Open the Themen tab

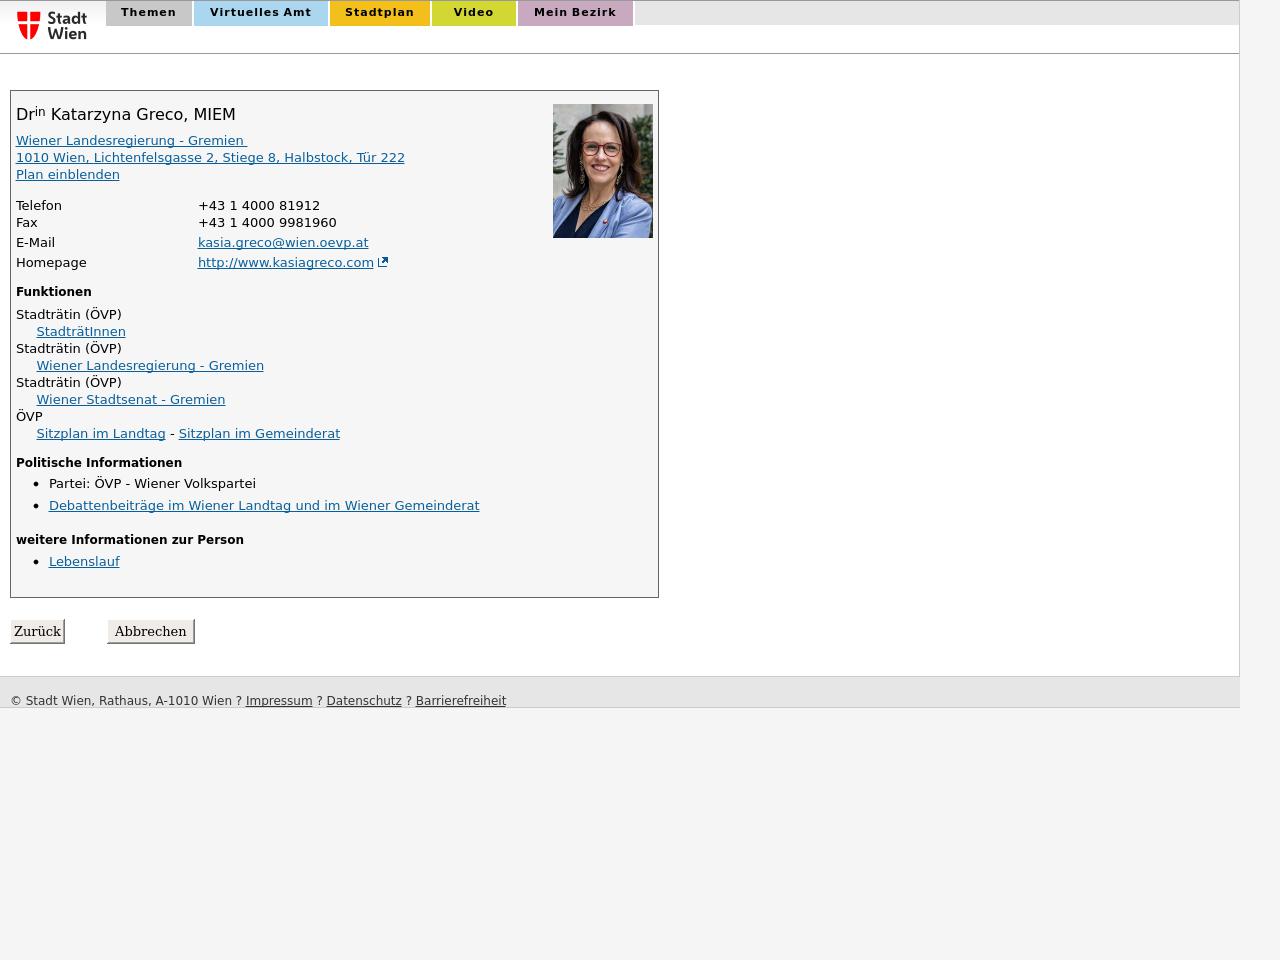click(148, 13)
